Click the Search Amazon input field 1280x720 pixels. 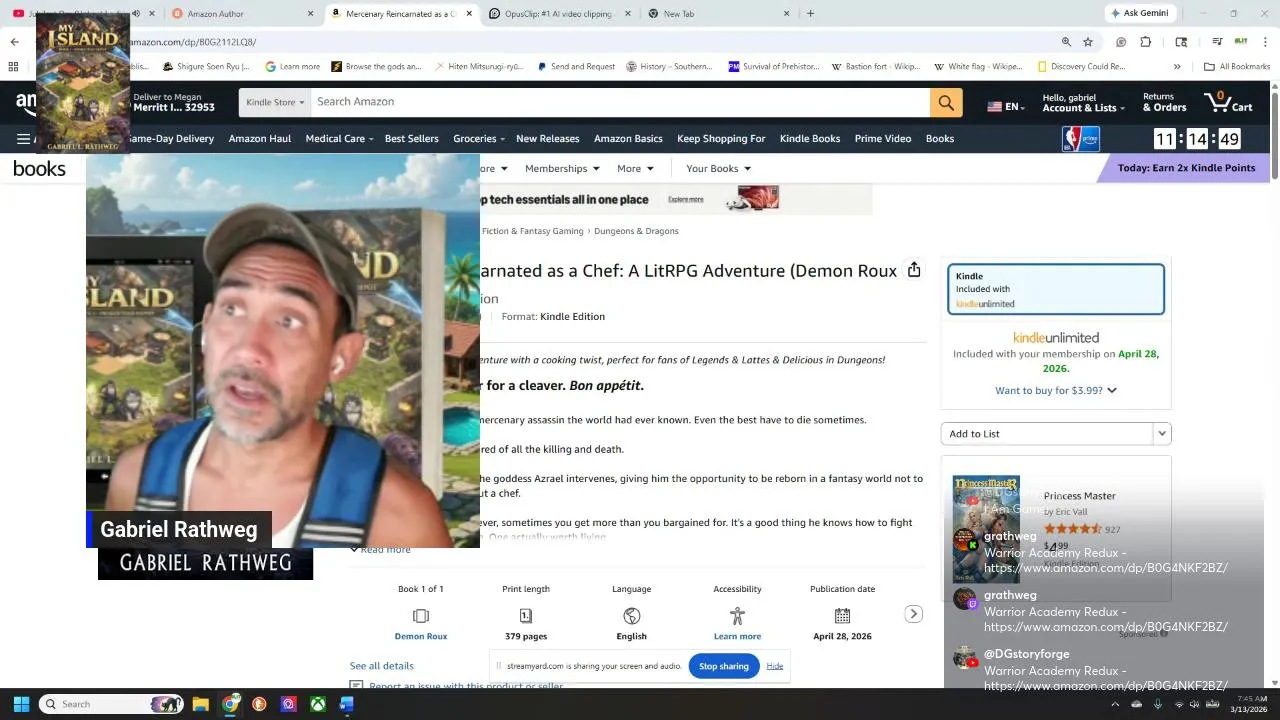(x=620, y=102)
